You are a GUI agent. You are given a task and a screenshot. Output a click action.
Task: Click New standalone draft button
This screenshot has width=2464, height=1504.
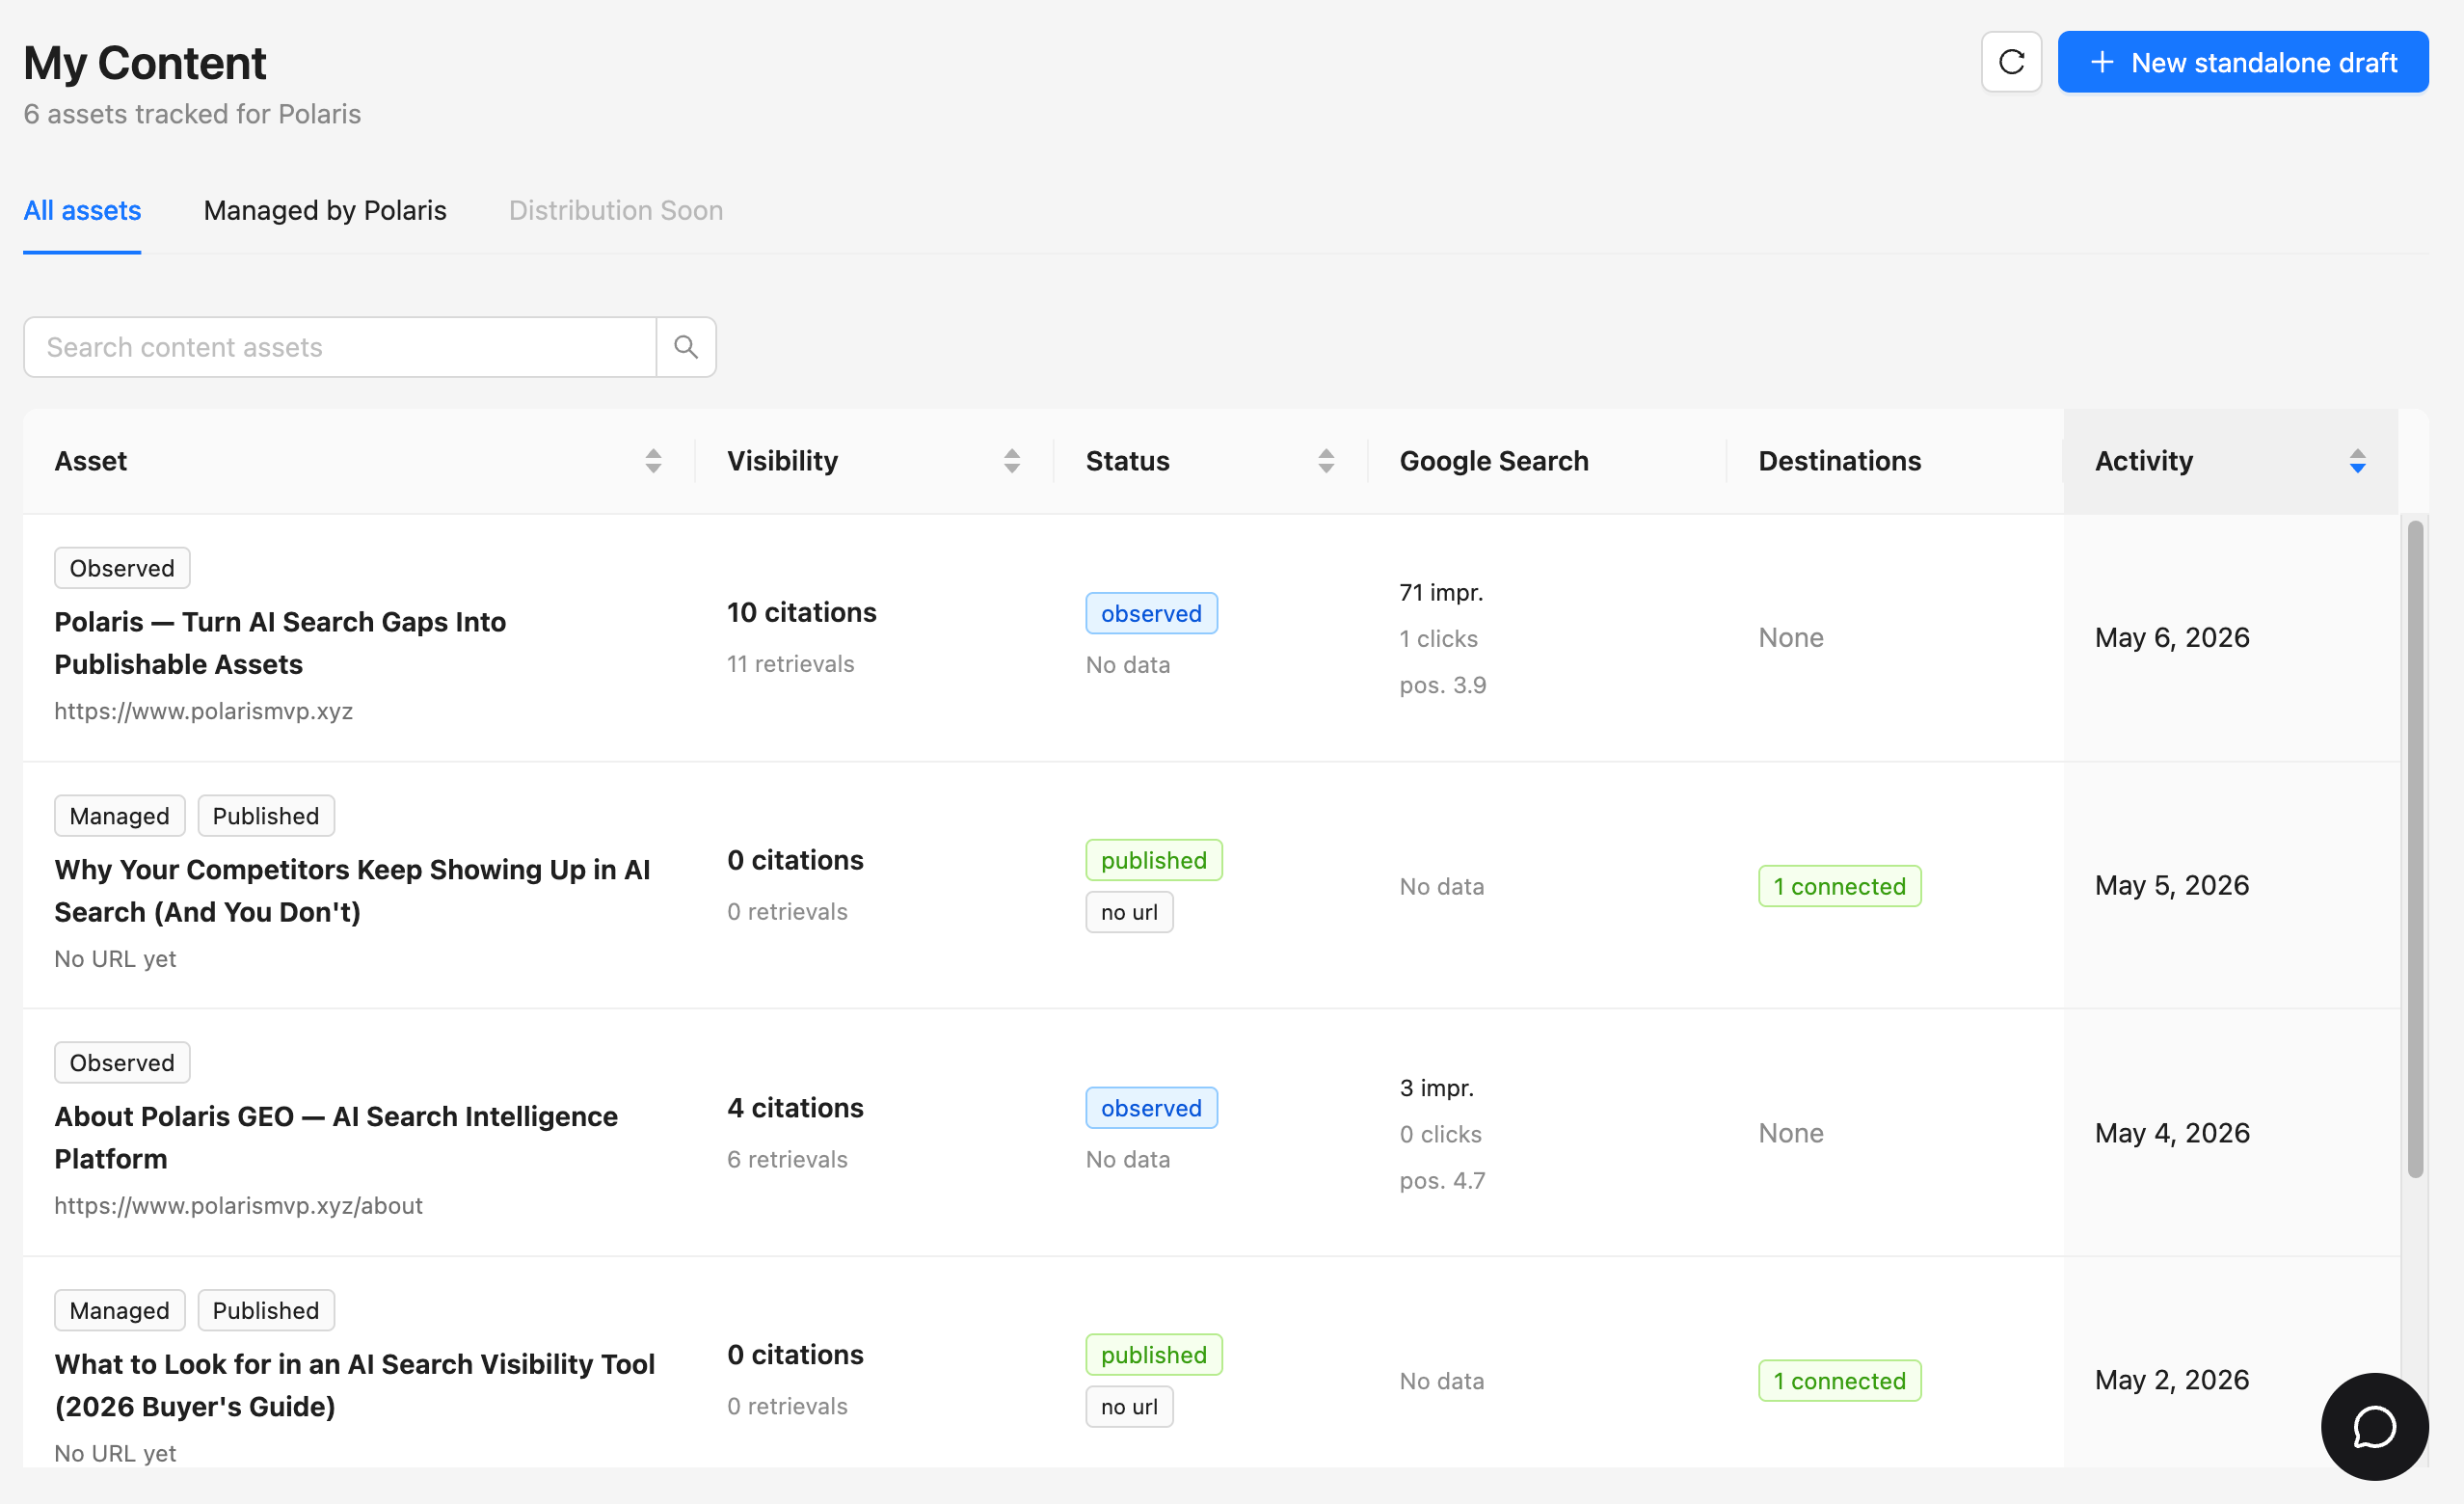click(2242, 62)
